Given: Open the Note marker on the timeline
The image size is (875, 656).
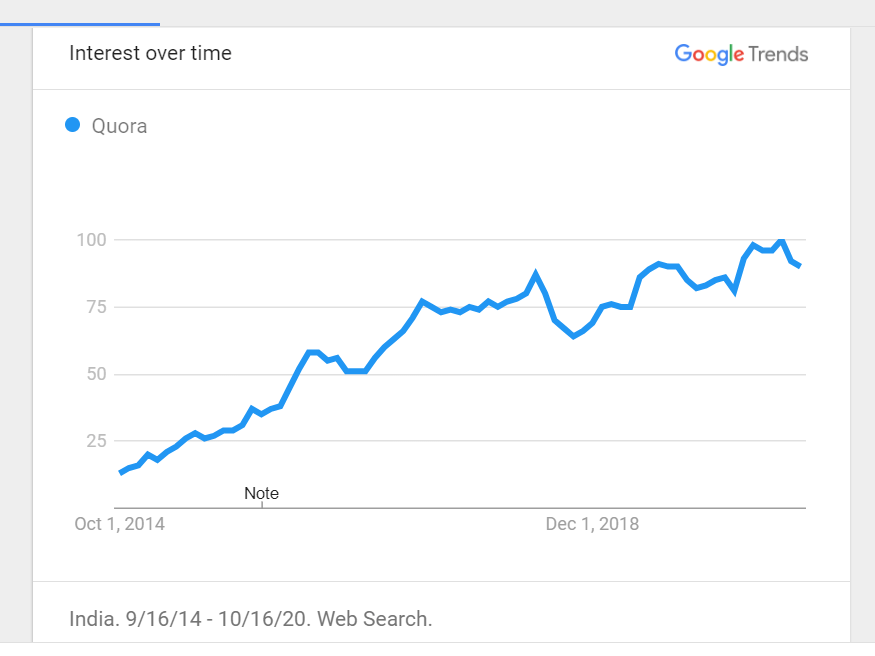Looking at the screenshot, I should (262, 493).
